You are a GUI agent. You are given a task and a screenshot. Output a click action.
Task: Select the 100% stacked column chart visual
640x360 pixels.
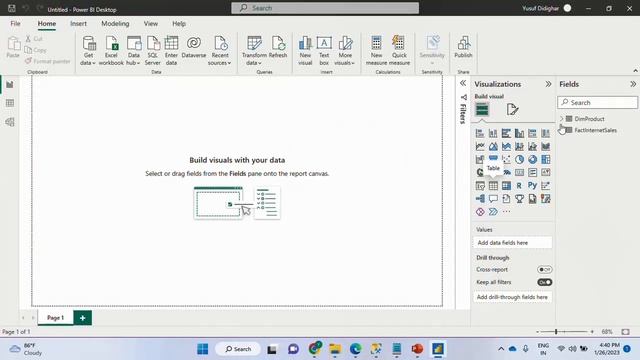545,133
